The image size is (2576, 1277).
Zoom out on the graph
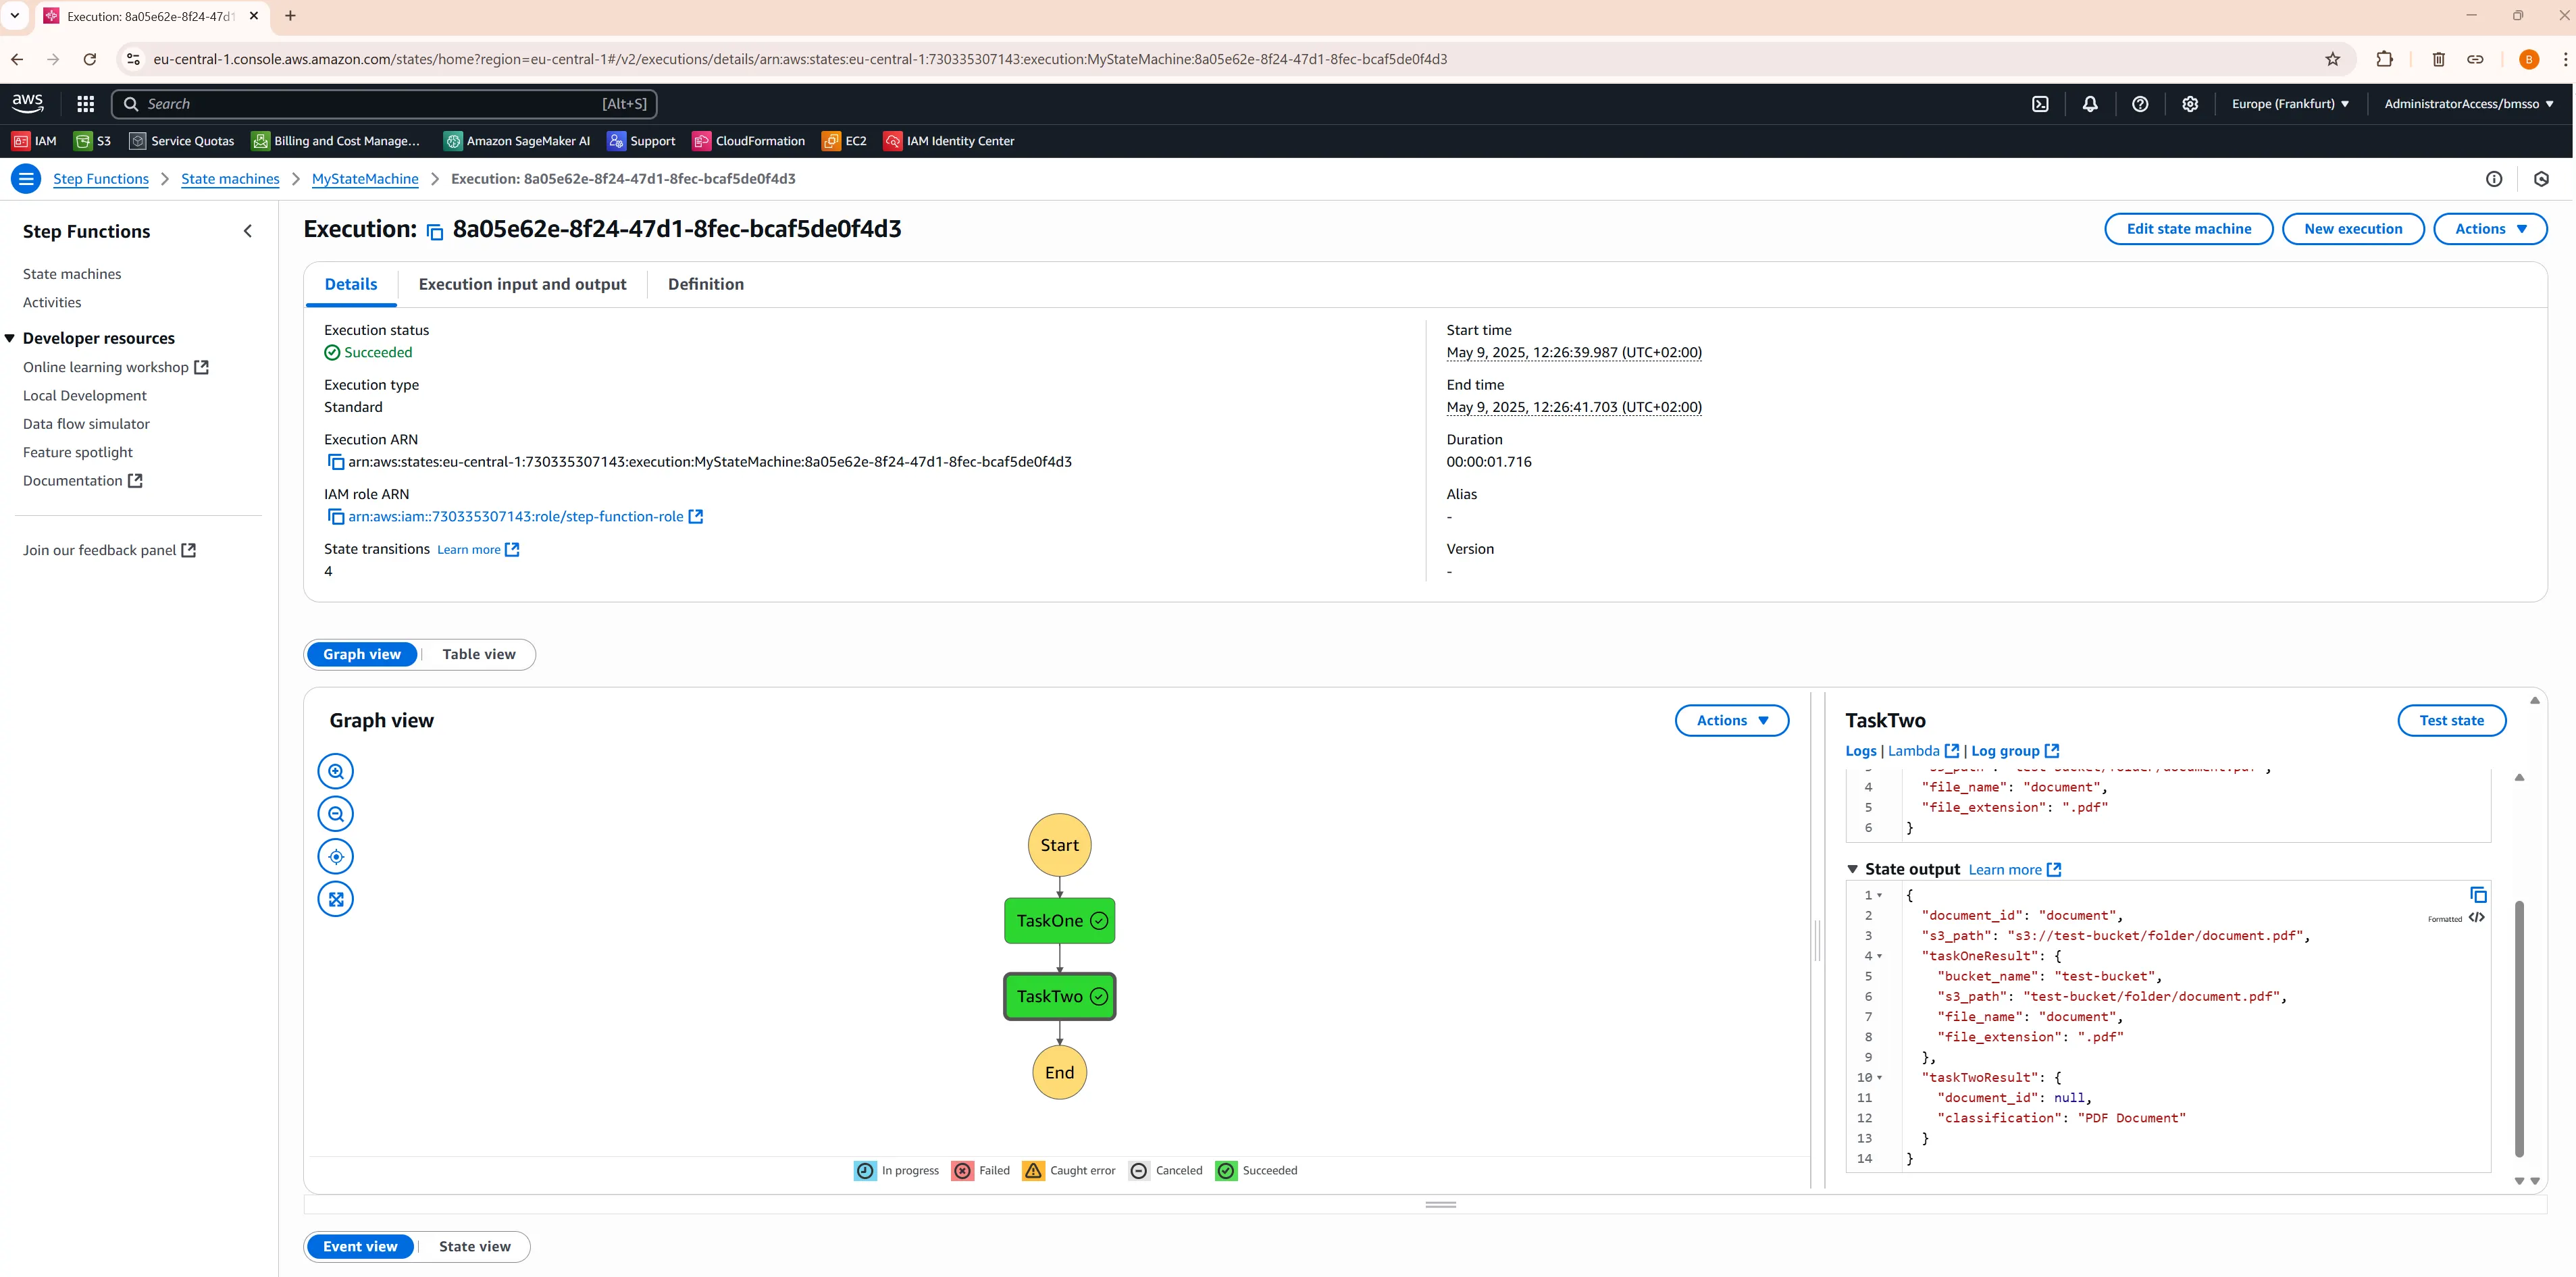[336, 814]
